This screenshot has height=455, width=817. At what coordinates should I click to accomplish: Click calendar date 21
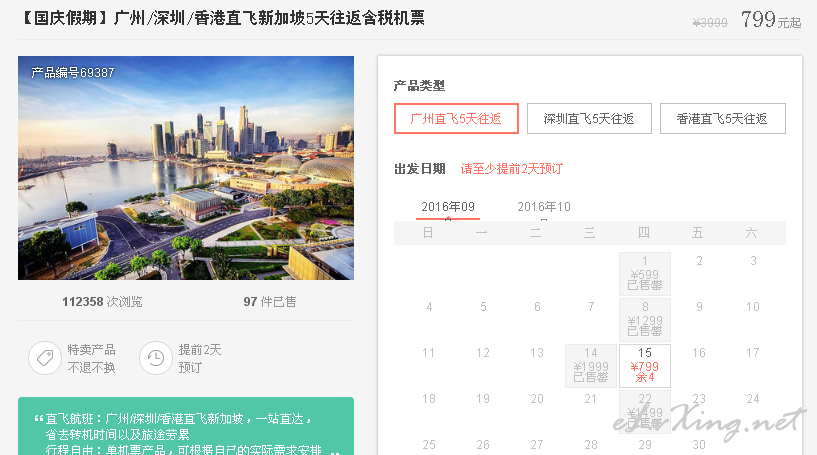point(590,399)
